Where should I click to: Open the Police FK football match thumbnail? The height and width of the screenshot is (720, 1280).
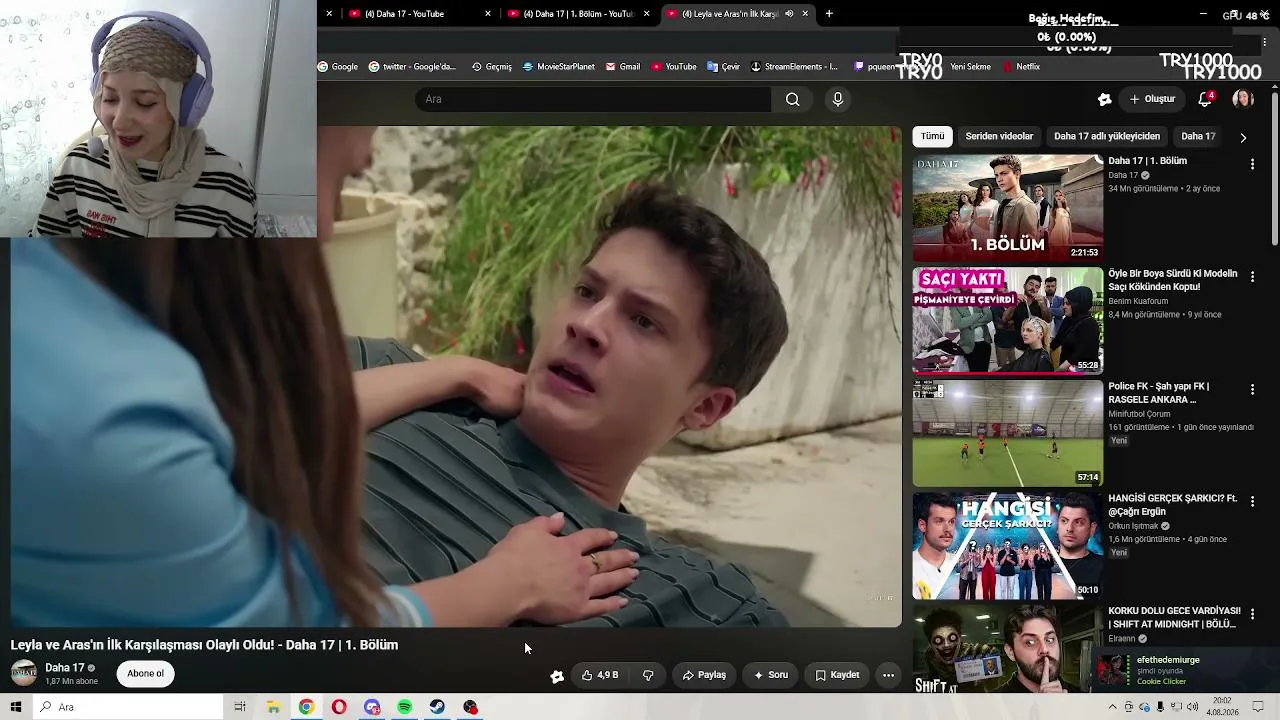pos(1008,433)
